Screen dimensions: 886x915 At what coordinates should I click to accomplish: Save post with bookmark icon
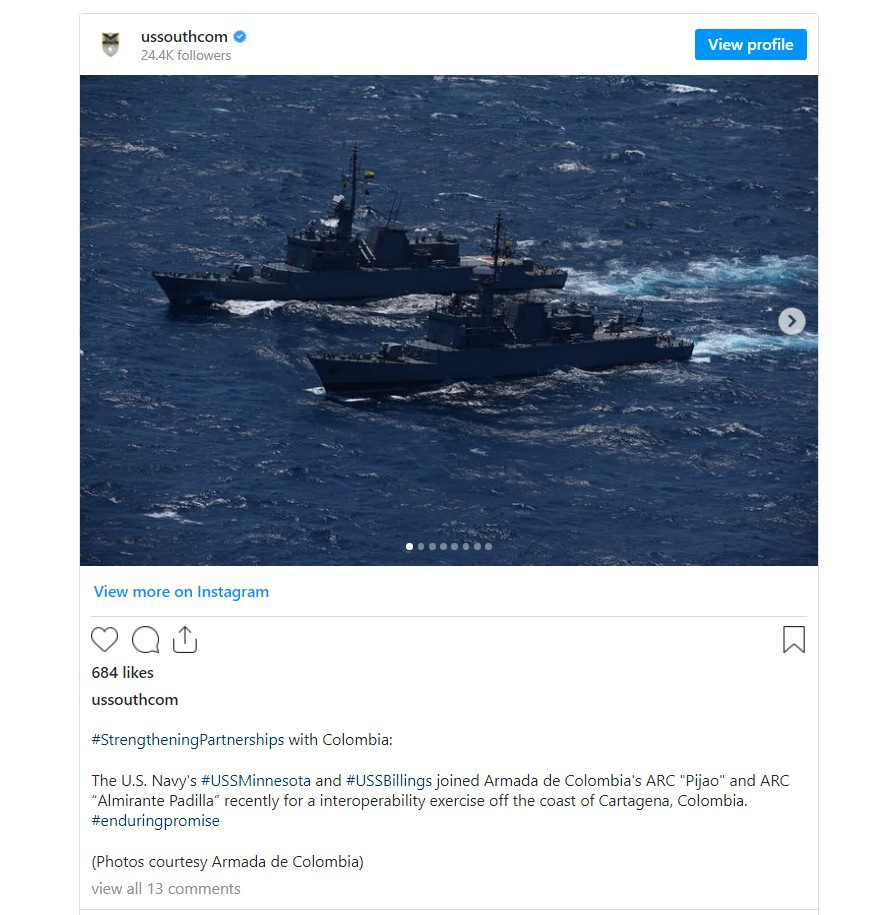[794, 639]
